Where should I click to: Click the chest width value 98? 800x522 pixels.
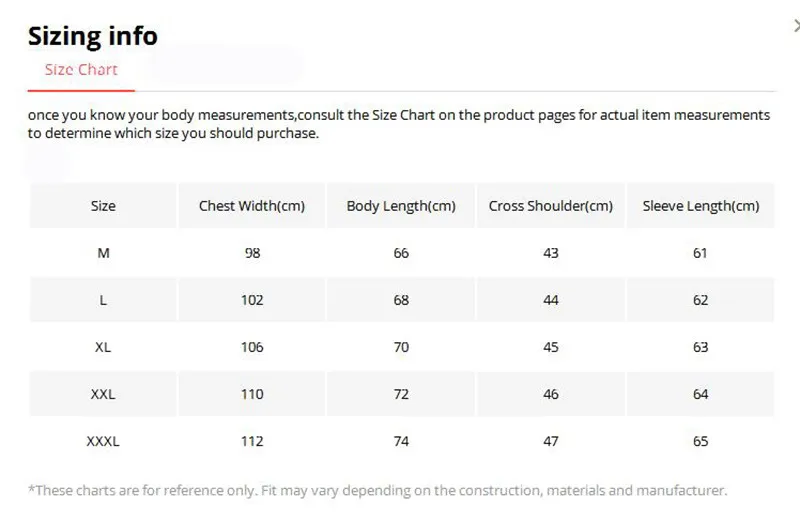[x=252, y=253]
